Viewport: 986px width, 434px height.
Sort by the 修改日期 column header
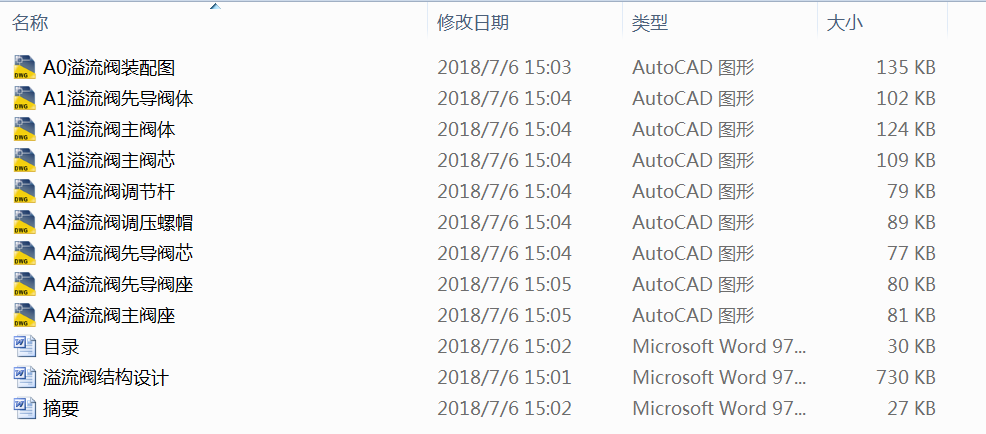(x=473, y=22)
